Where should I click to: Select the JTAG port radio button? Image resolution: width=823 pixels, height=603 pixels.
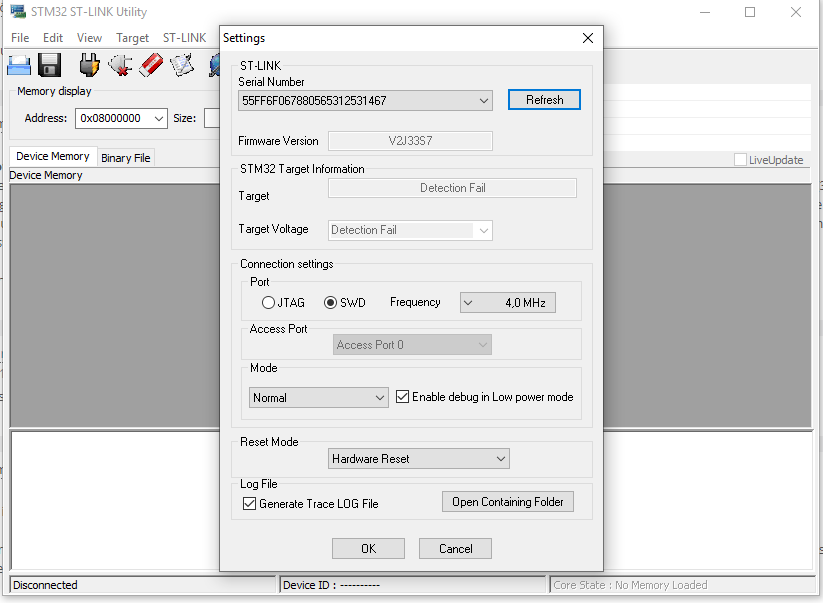tap(268, 303)
